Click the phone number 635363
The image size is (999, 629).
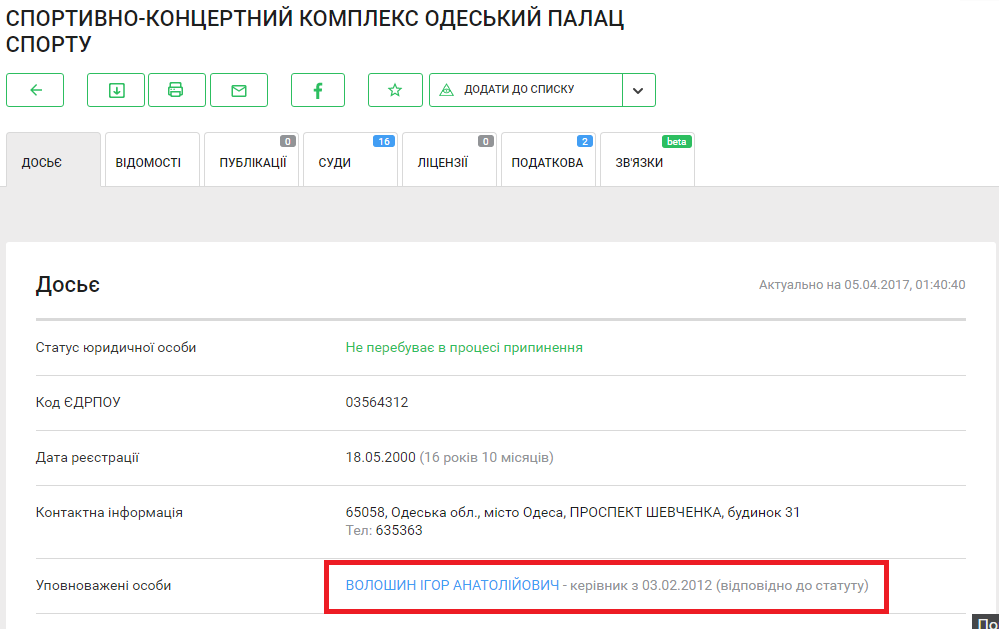(x=399, y=531)
